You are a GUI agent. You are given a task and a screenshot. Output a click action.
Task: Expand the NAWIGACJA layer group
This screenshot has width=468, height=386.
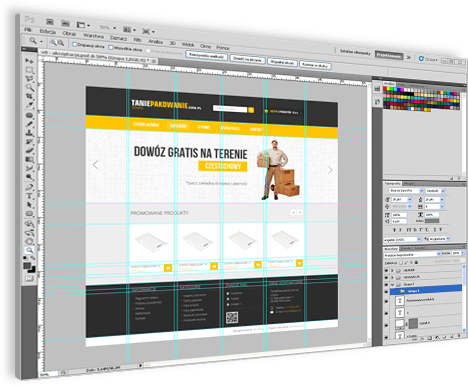[392, 277]
